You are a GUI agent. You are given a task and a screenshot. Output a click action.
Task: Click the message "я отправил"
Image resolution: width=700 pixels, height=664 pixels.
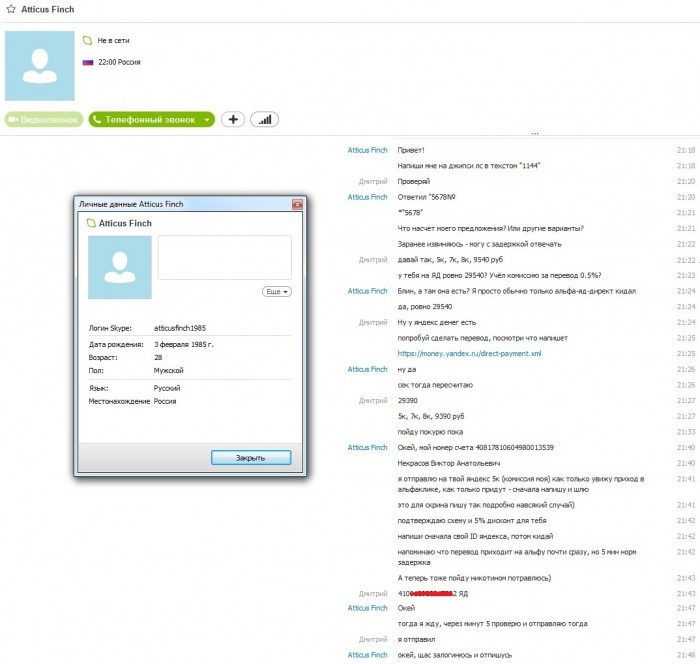416,639
